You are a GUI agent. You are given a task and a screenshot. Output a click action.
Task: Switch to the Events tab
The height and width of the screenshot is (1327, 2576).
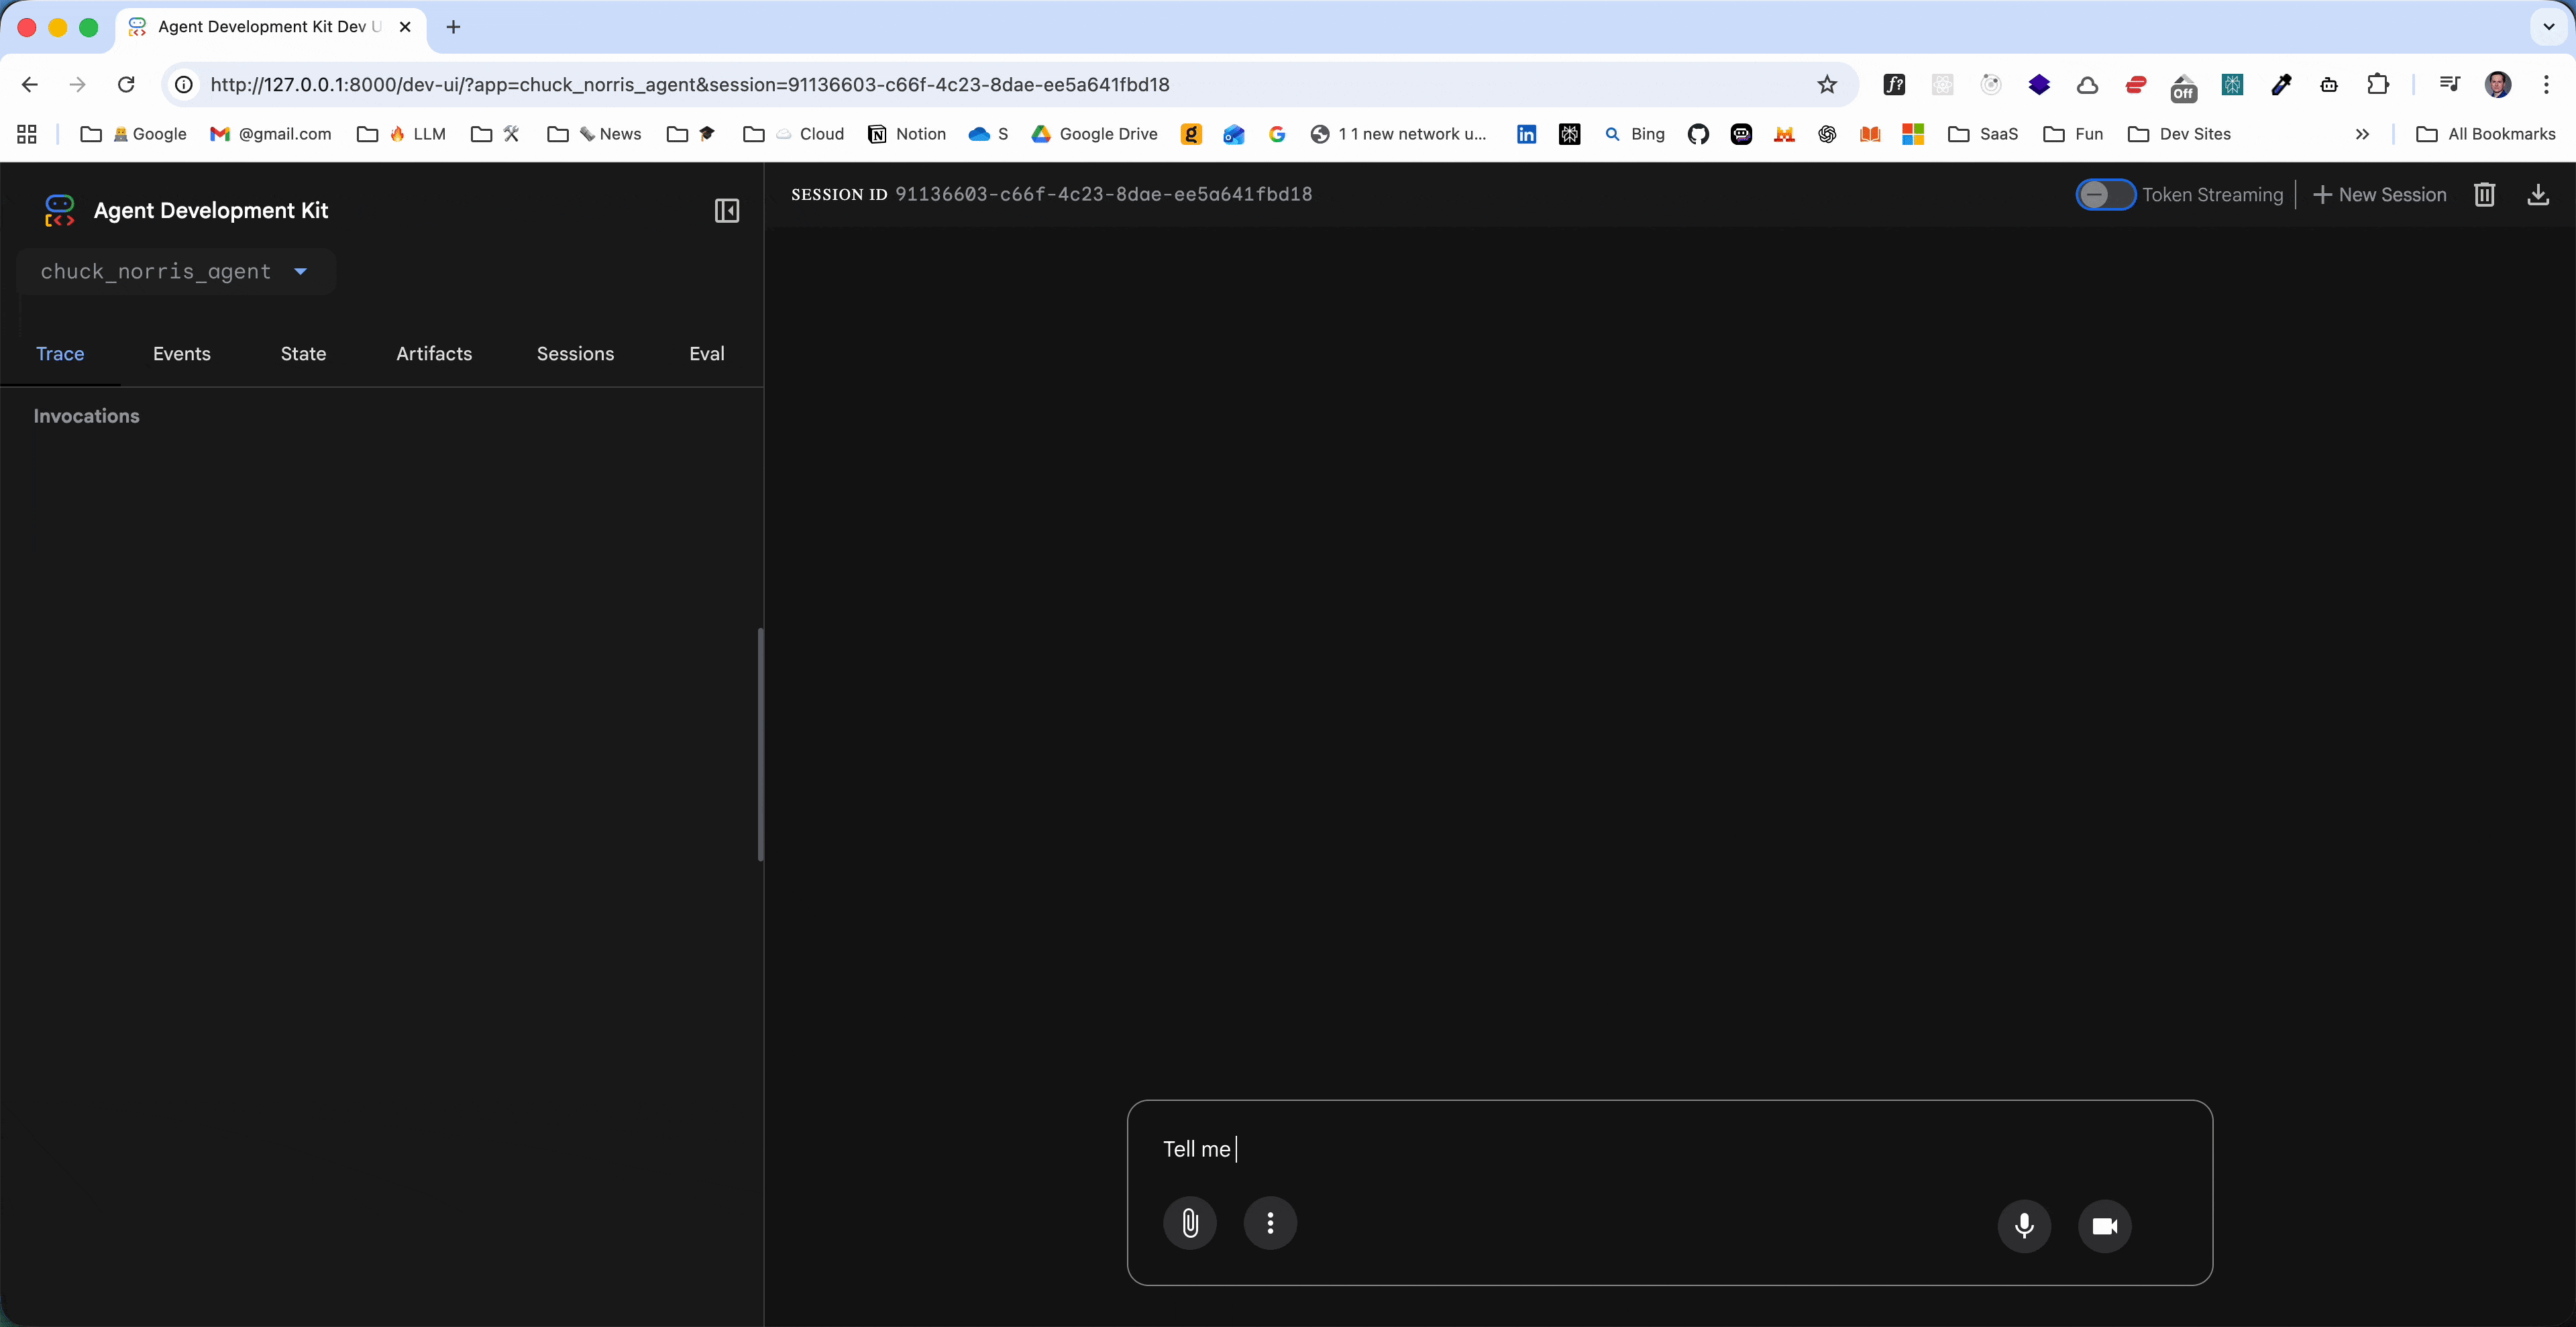point(181,353)
